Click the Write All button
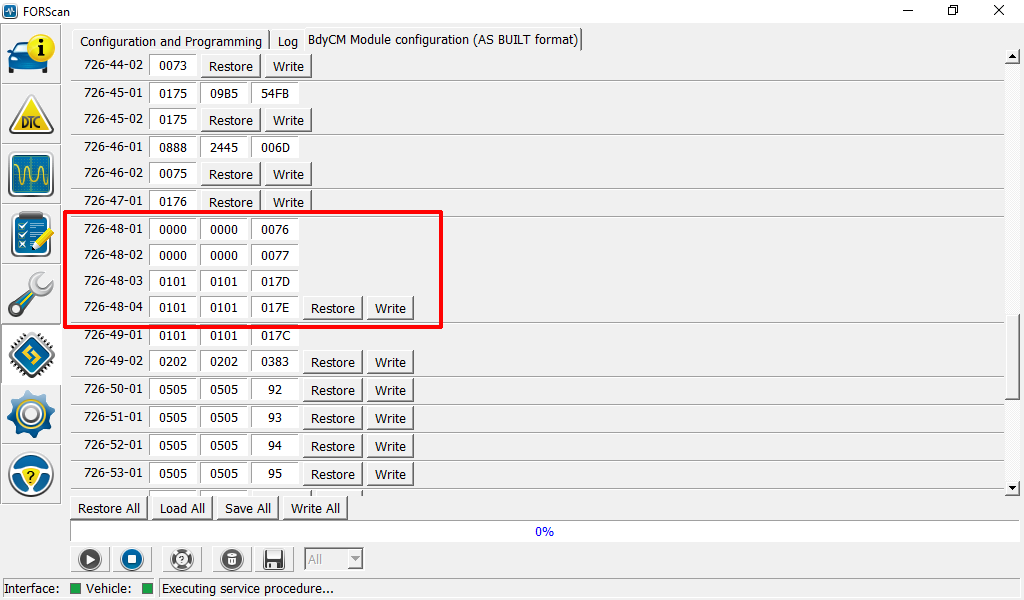Image resolution: width=1024 pixels, height=600 pixels. 315,509
